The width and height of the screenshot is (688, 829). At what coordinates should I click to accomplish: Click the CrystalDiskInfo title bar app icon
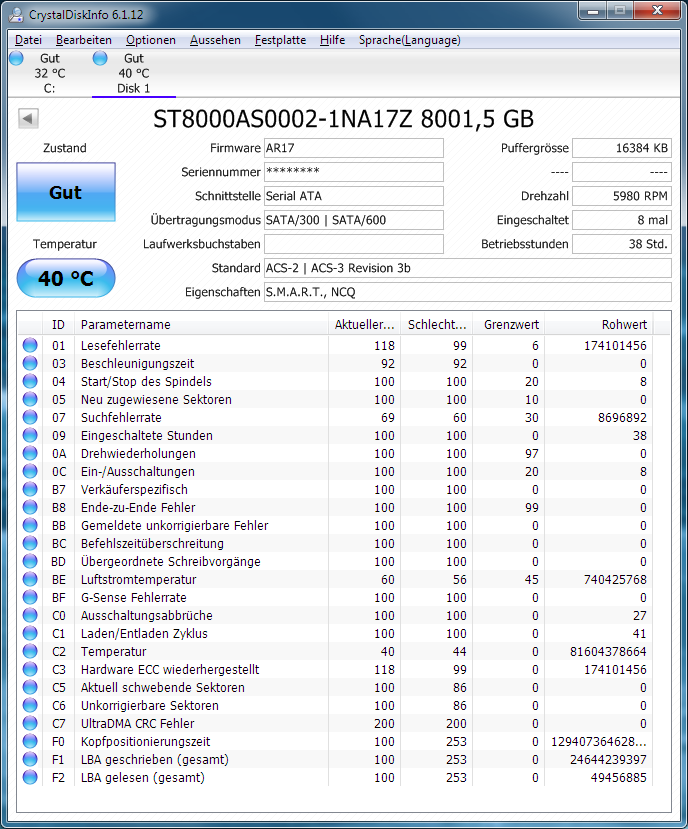16,14
